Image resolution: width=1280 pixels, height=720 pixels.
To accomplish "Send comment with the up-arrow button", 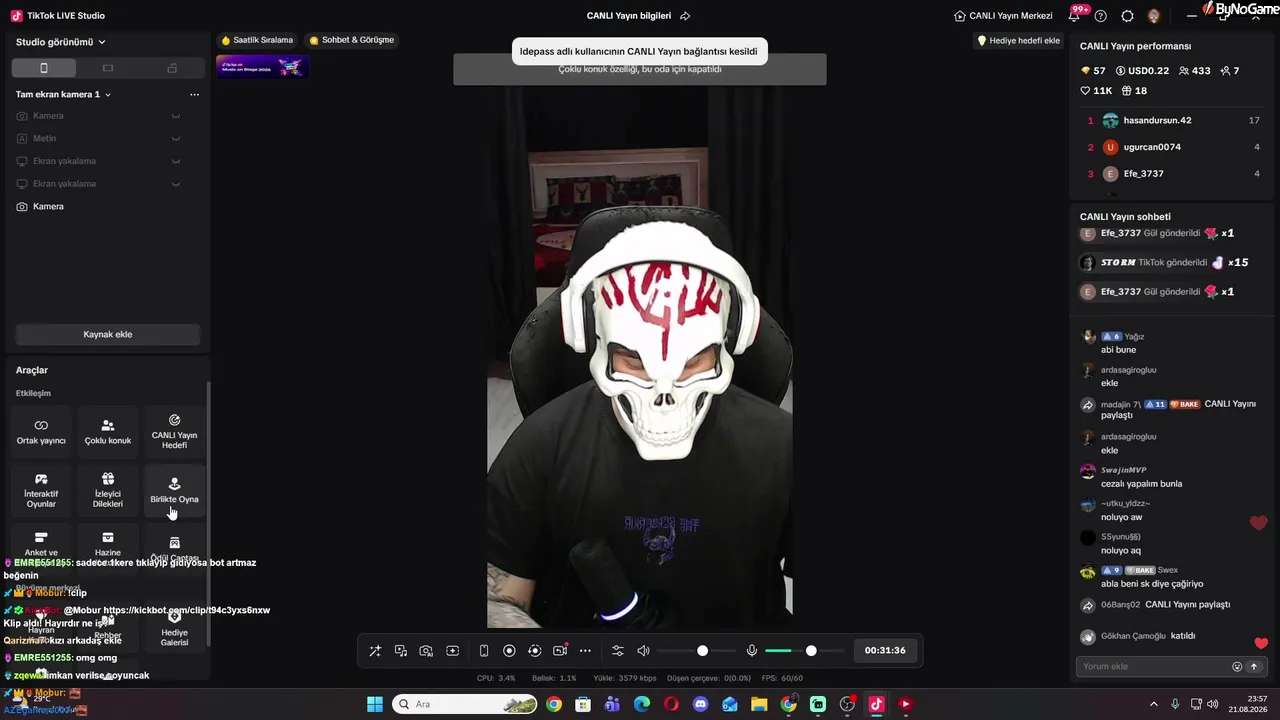I will click(x=1253, y=666).
